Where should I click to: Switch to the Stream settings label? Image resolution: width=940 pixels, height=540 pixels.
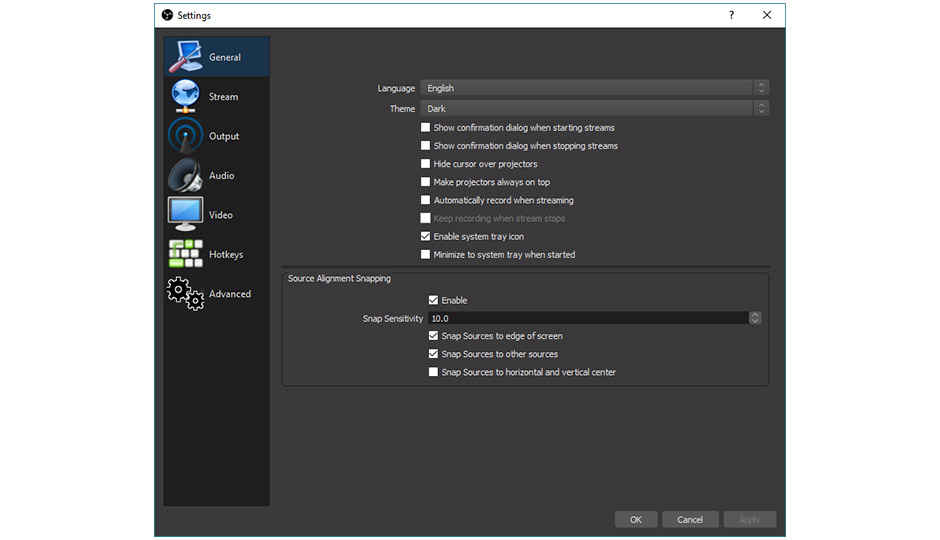pyautogui.click(x=223, y=96)
